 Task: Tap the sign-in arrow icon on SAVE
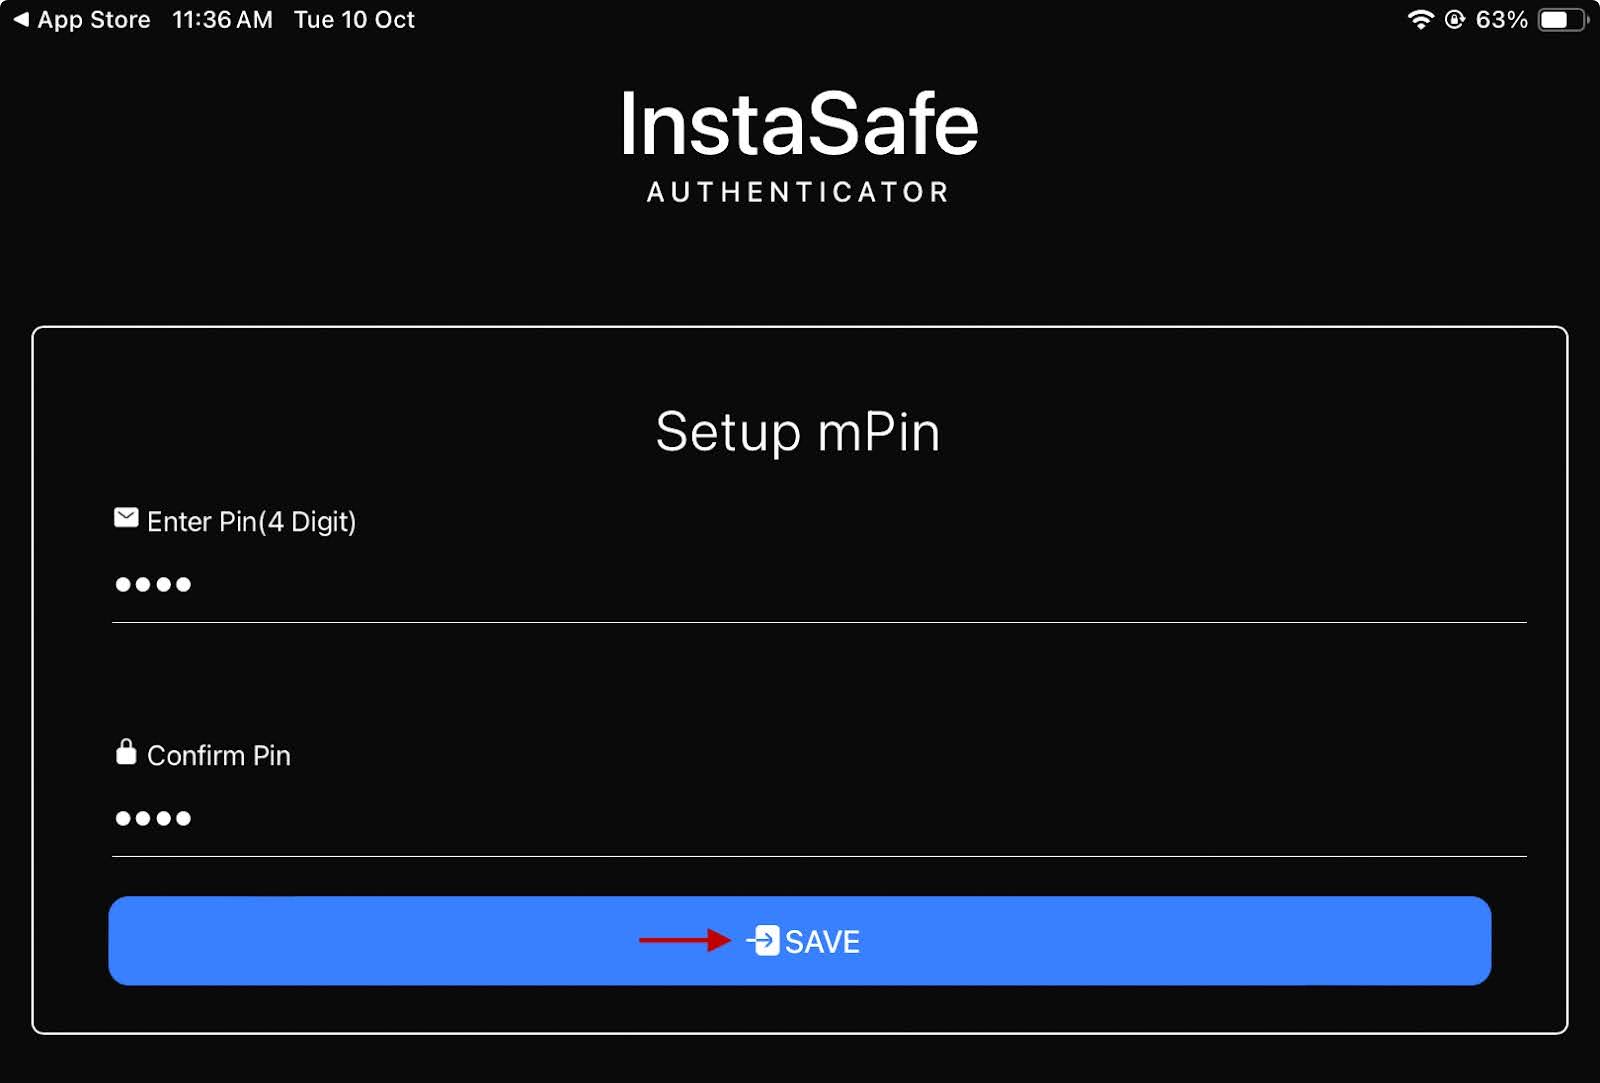pos(763,941)
